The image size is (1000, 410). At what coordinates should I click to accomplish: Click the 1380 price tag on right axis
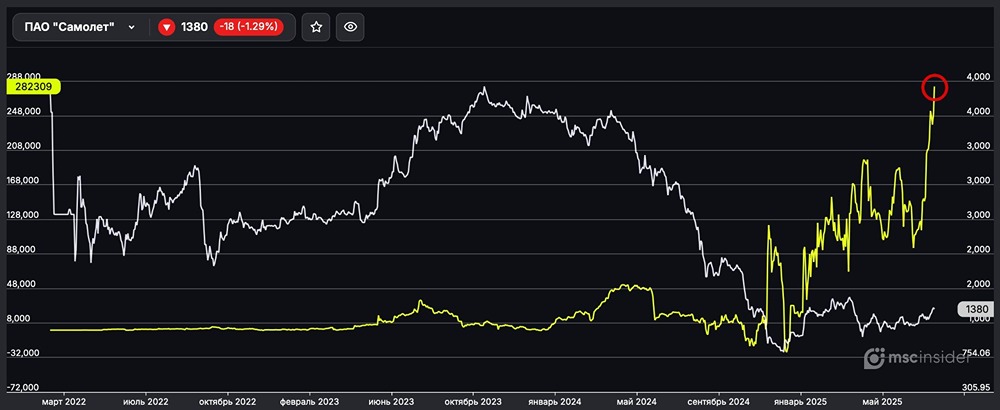(972, 310)
